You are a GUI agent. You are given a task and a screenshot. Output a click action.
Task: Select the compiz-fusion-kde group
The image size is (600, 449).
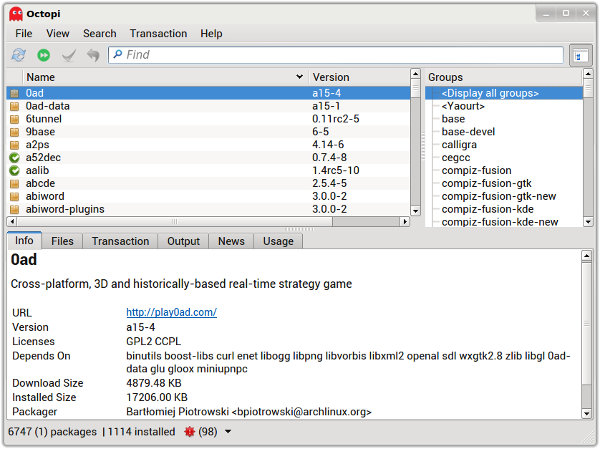click(x=487, y=209)
